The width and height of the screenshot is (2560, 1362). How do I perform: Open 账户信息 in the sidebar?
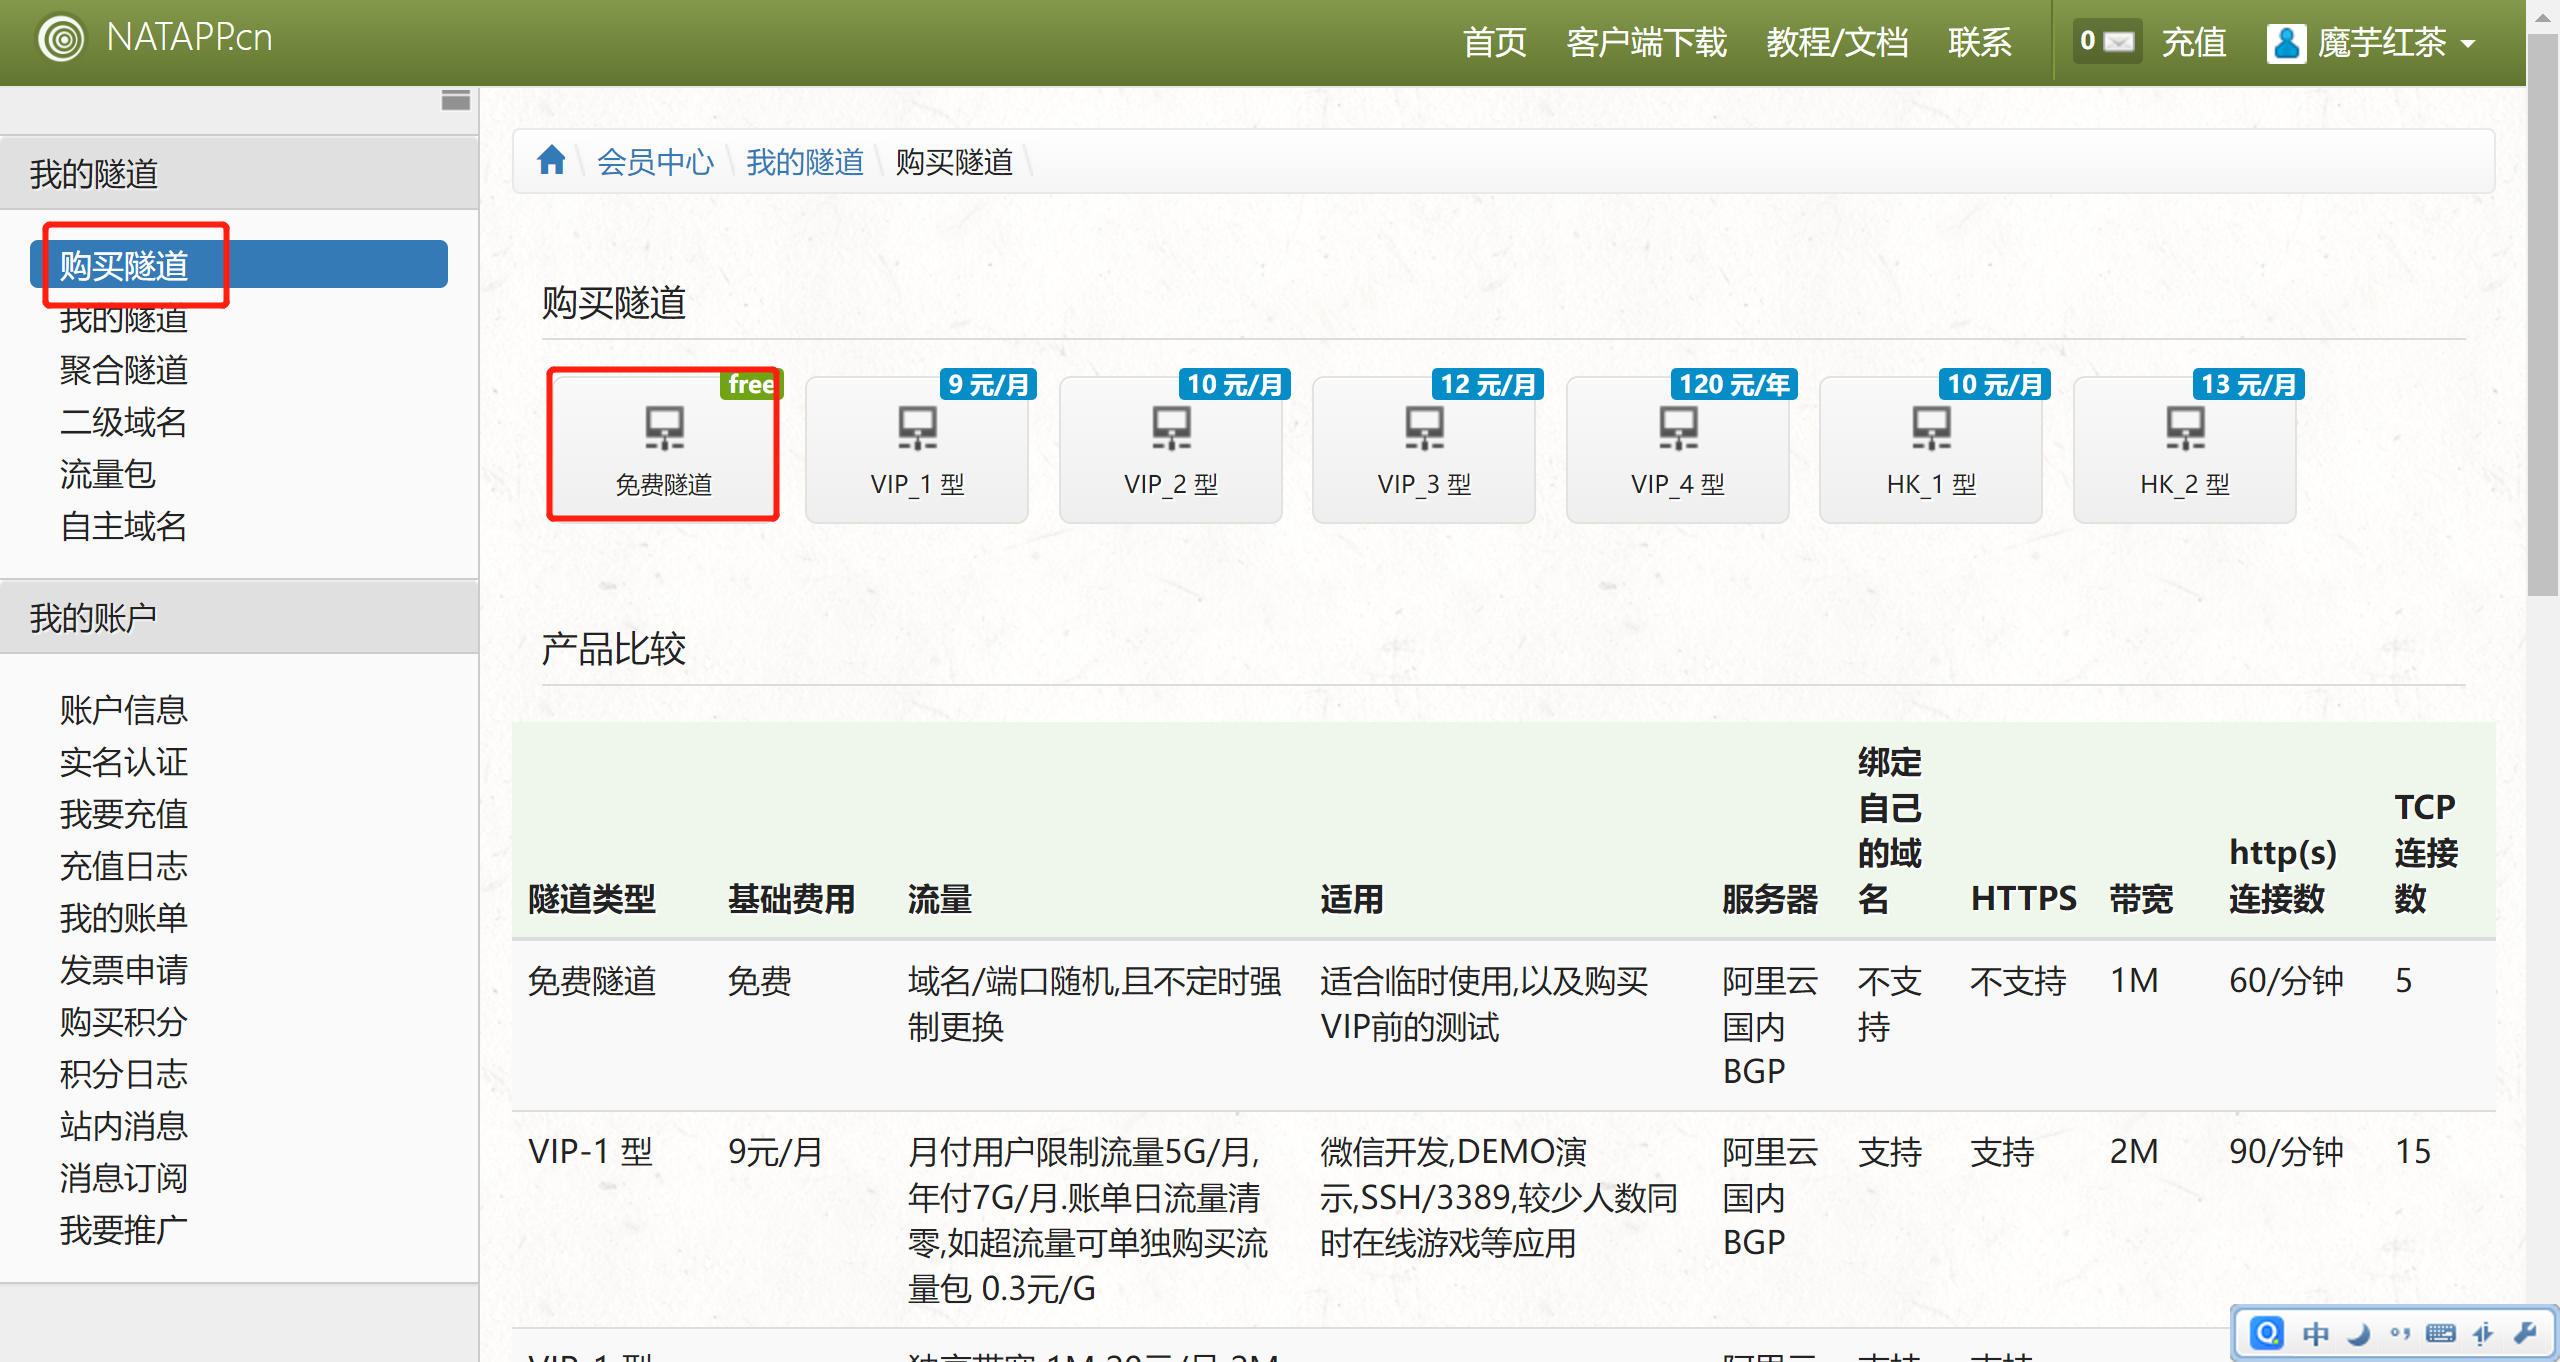click(124, 710)
